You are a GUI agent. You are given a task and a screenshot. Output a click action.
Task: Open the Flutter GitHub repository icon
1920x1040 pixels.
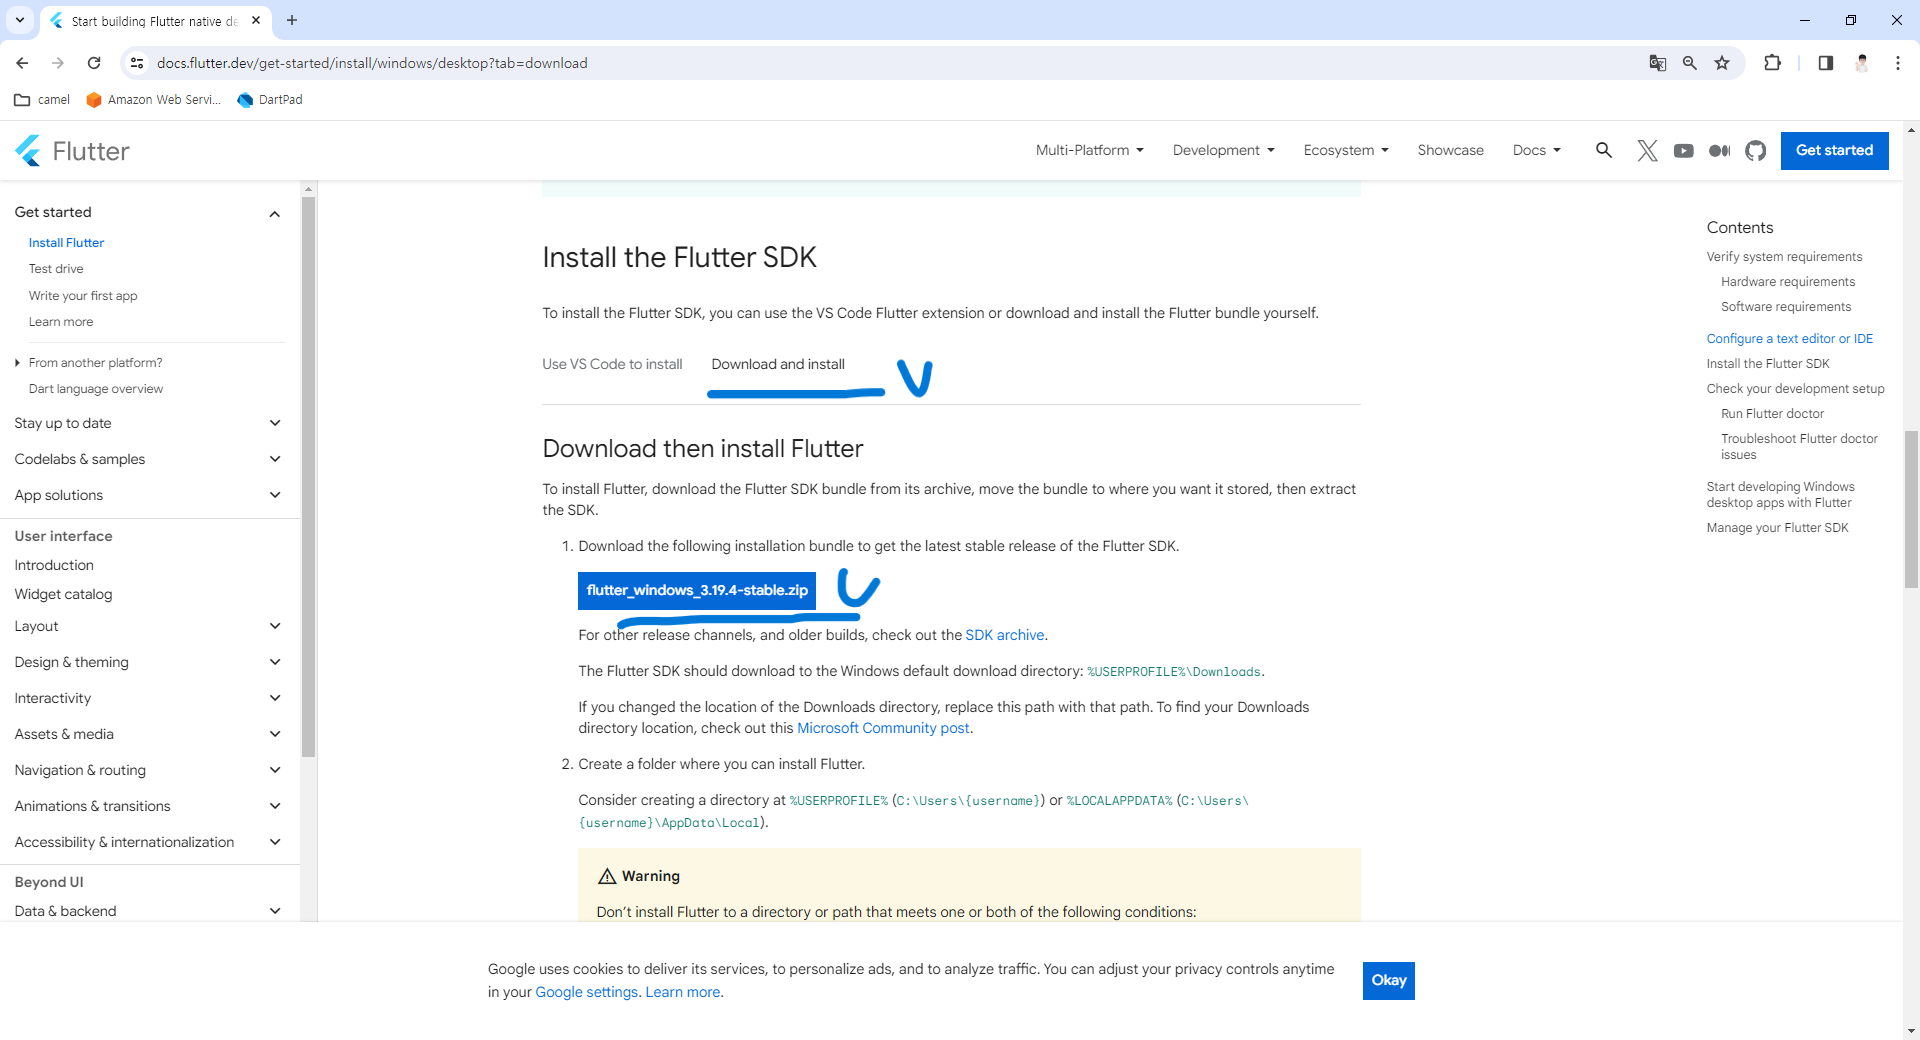tap(1756, 151)
